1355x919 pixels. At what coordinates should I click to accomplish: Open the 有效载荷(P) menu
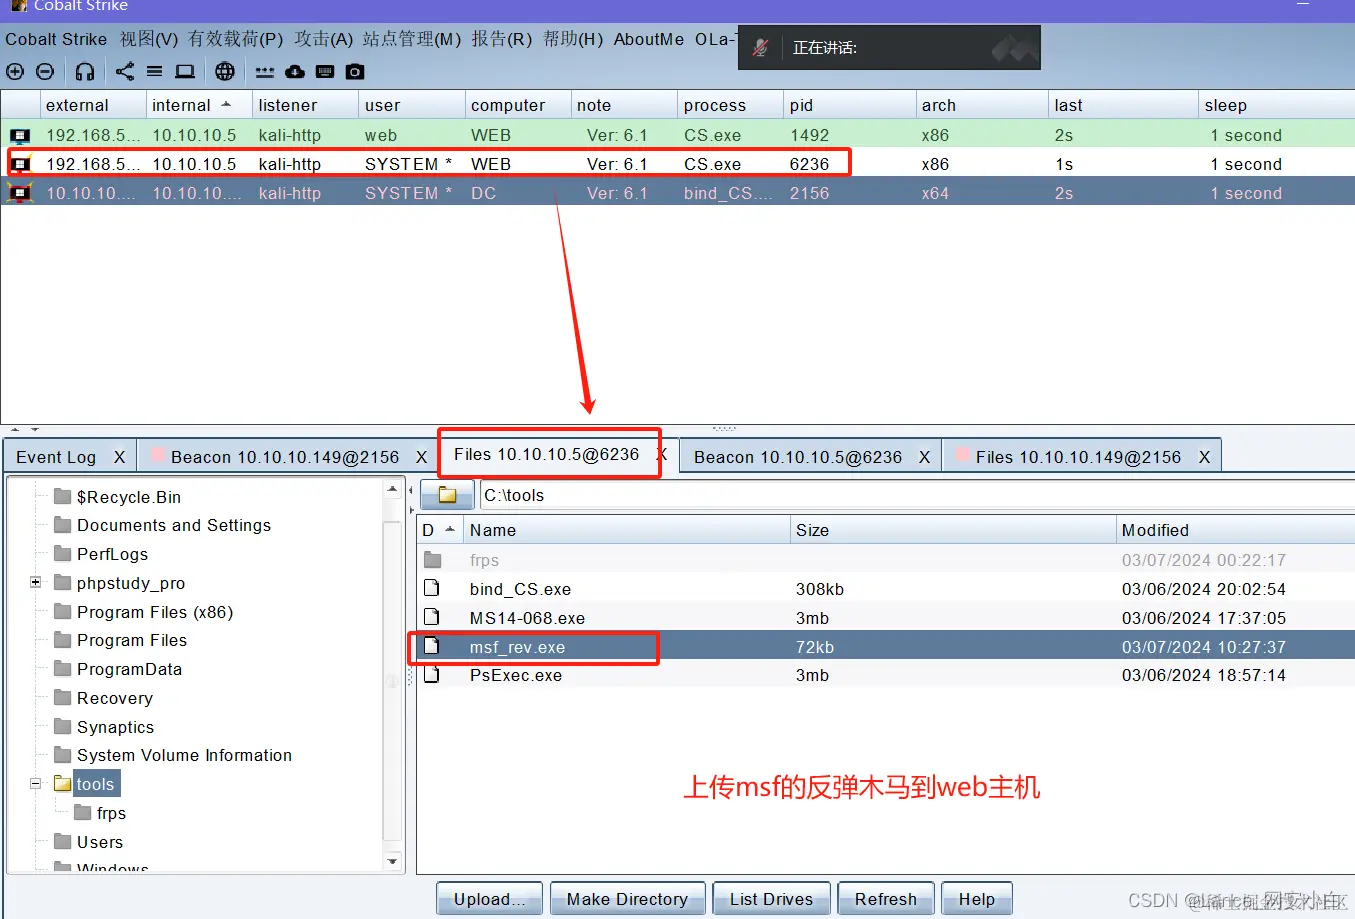coord(236,39)
